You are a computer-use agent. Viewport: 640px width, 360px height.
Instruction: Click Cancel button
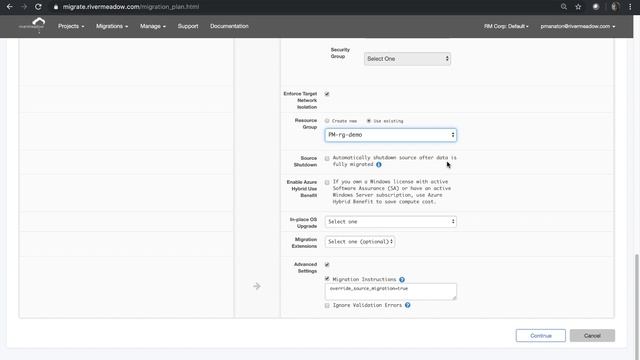pyautogui.click(x=592, y=336)
